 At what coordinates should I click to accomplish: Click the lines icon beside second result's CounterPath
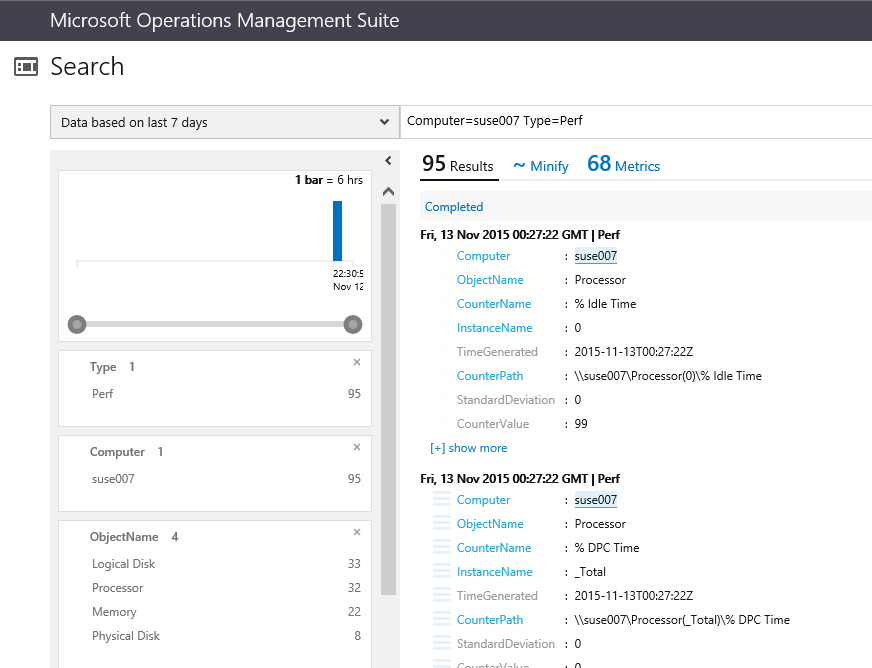441,620
